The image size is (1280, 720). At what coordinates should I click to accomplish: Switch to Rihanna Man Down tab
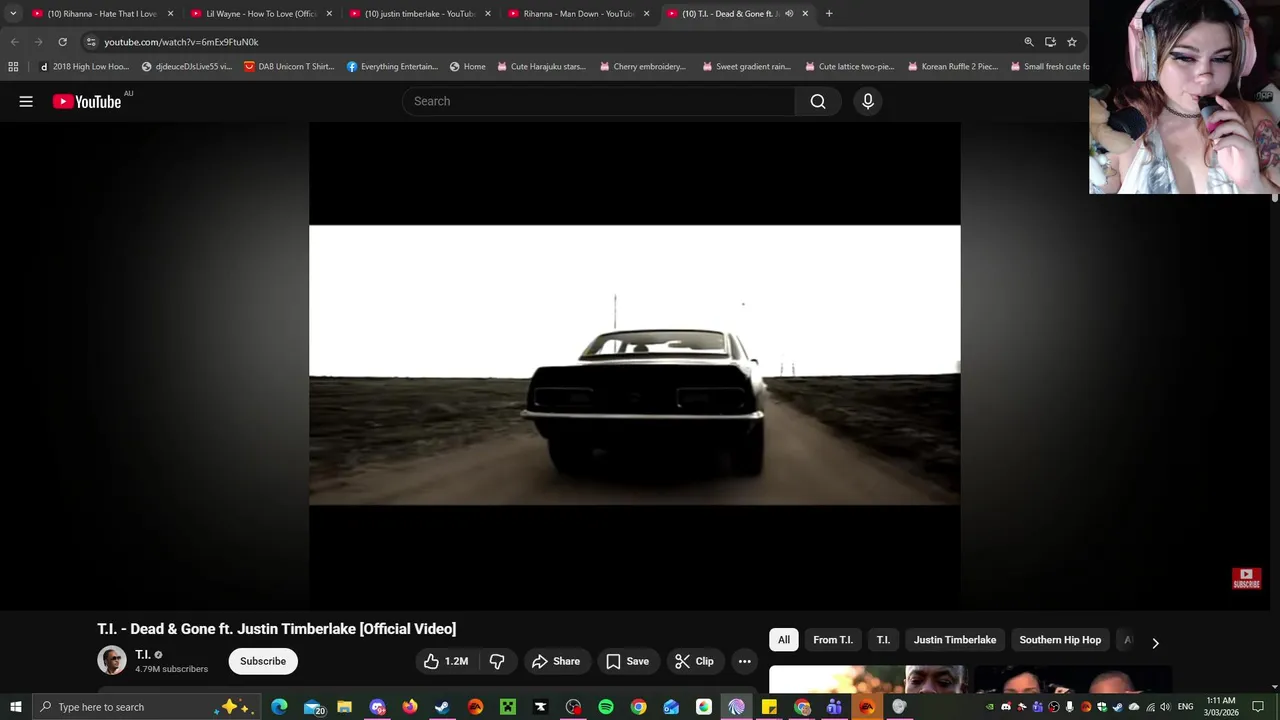[x=578, y=14]
